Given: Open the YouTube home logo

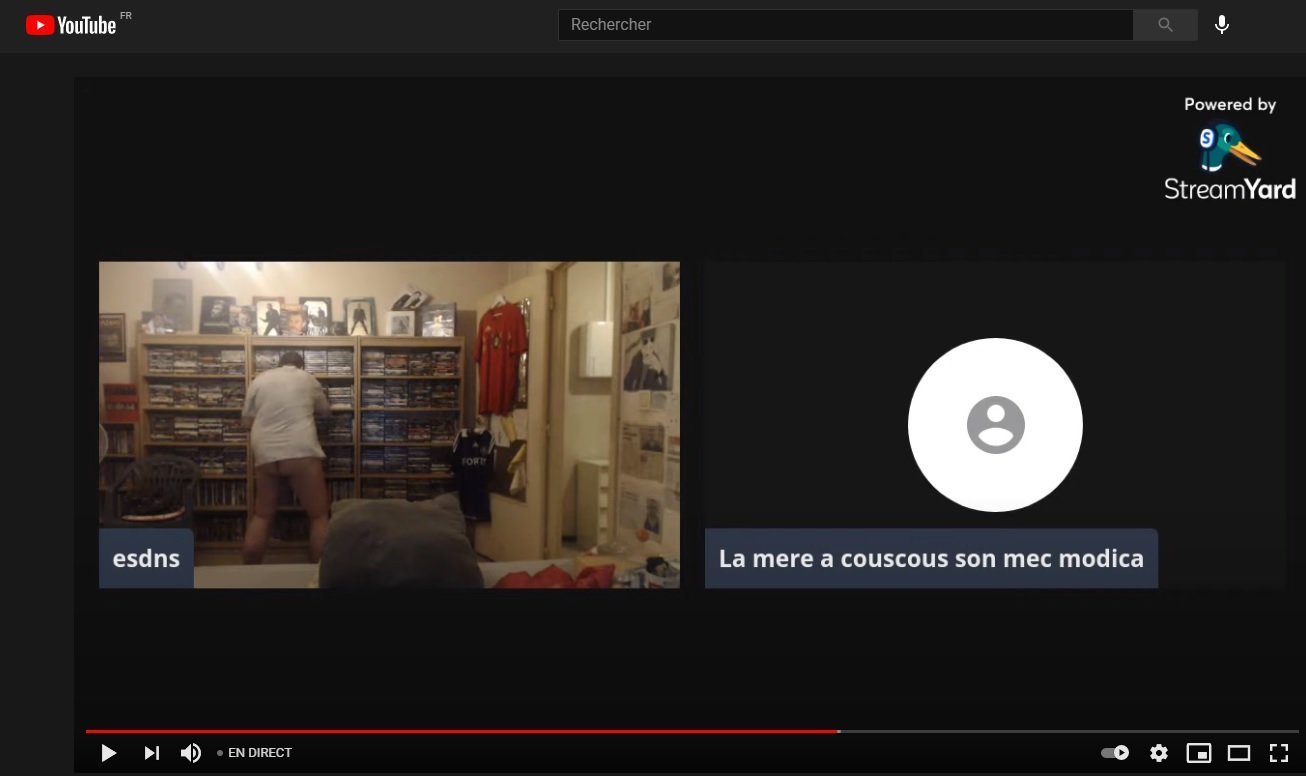Looking at the screenshot, I should 71,25.
